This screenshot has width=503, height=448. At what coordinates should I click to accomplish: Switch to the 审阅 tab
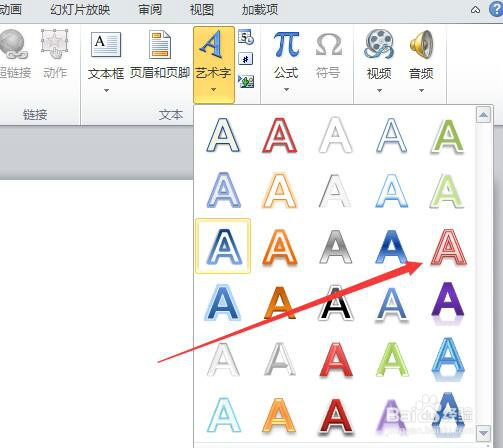150,9
